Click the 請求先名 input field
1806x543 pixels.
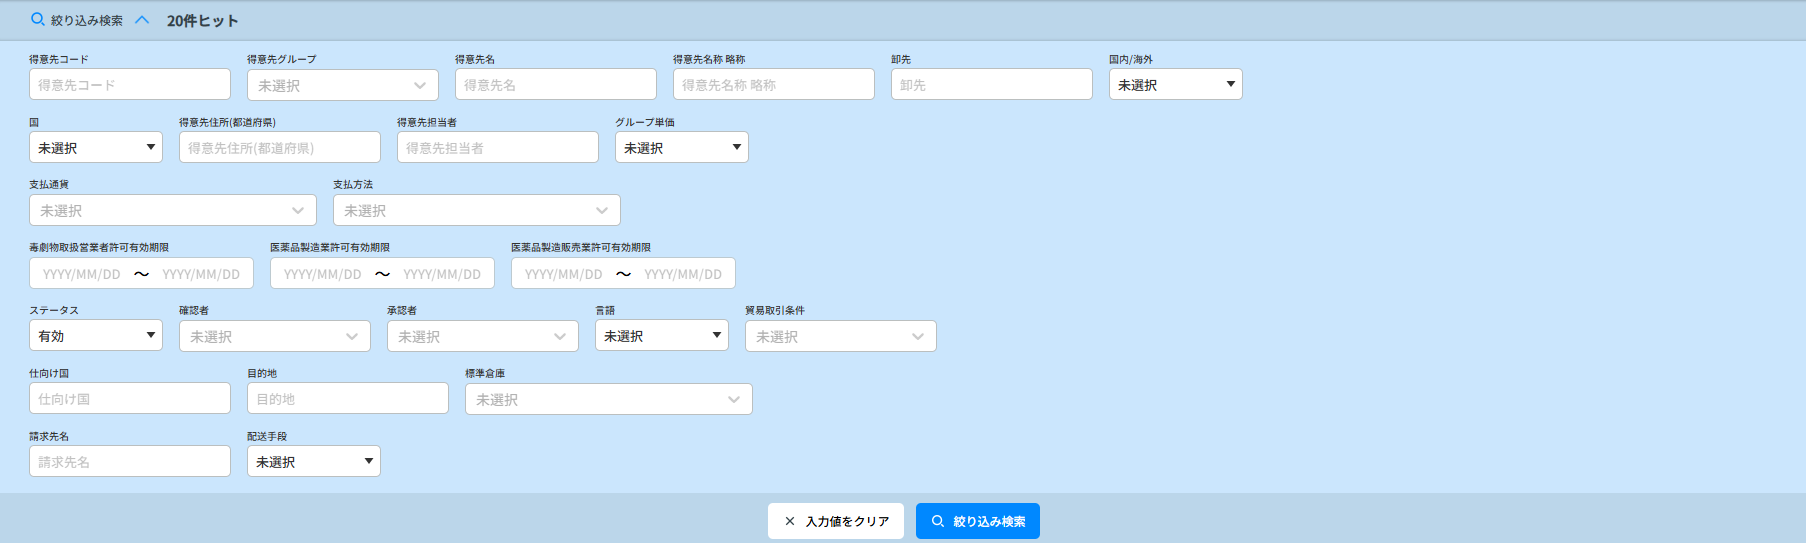(129, 461)
